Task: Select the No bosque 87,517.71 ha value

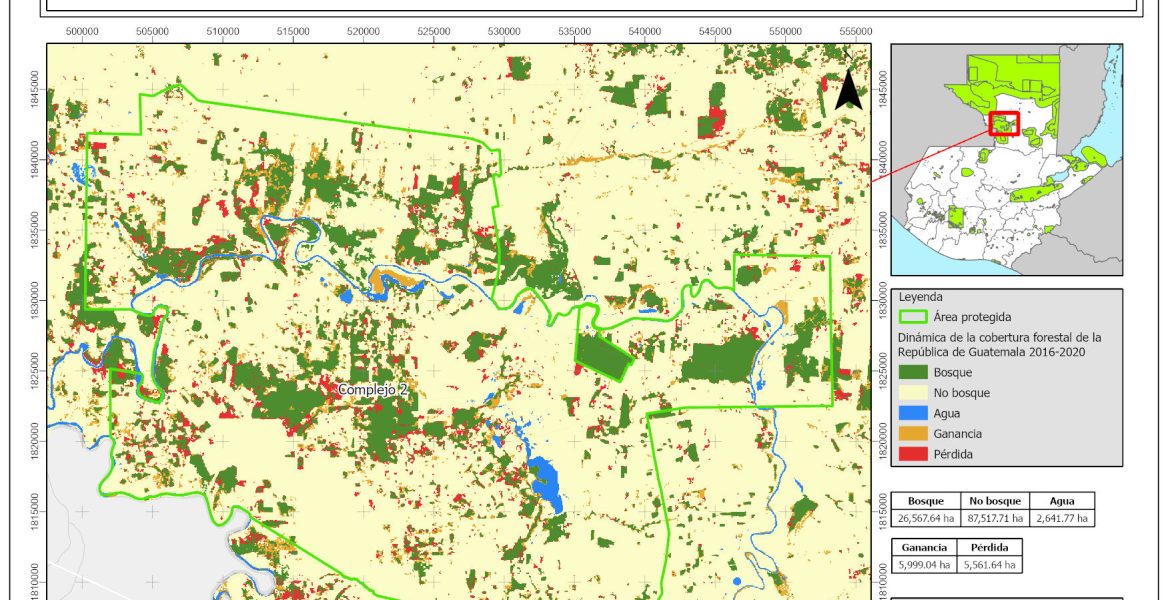Action: pos(993,518)
